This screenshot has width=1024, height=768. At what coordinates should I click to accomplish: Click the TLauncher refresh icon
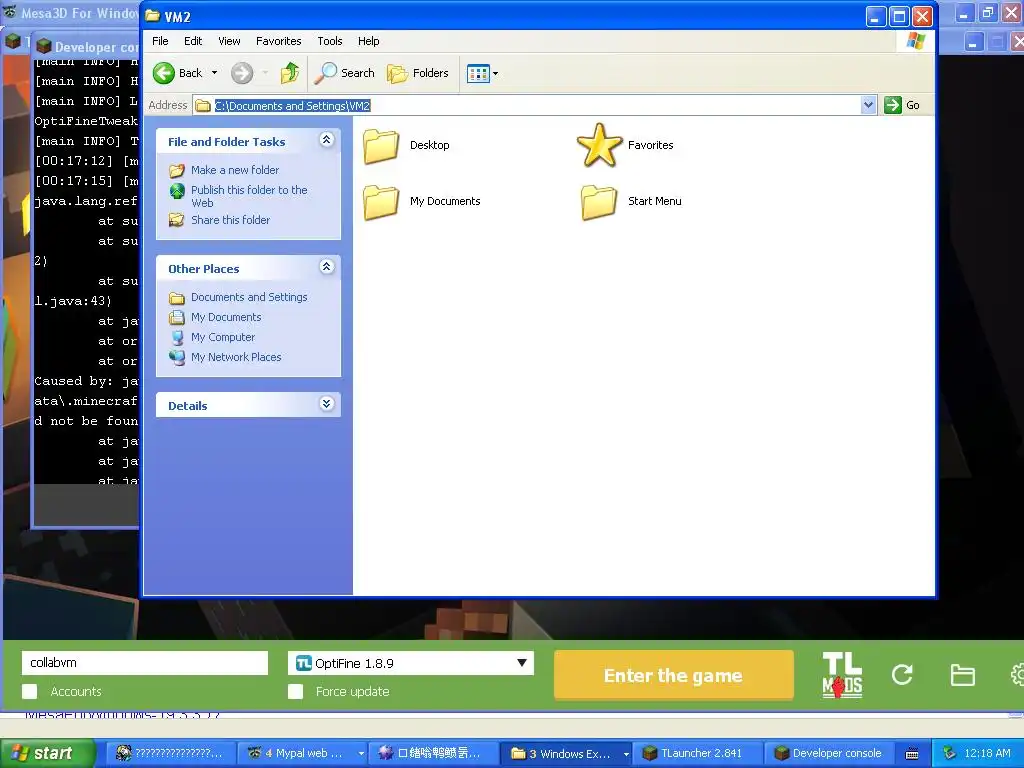pos(902,675)
